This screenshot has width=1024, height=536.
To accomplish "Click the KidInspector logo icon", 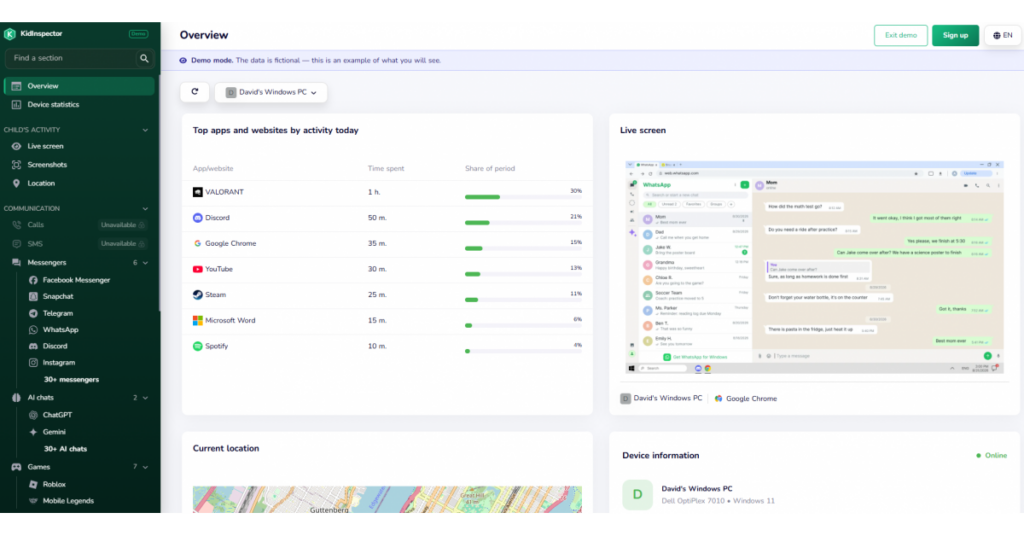I will pyautogui.click(x=10, y=34).
